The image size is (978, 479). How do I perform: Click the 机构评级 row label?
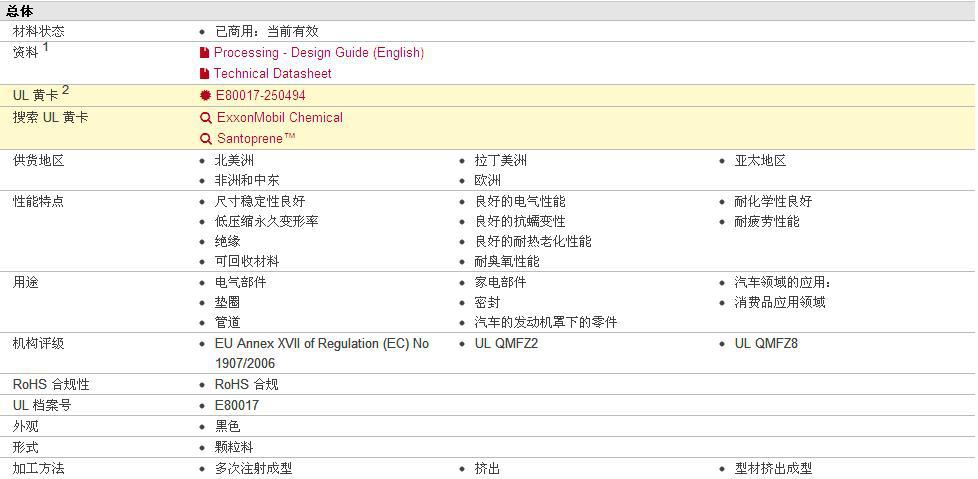[39, 344]
